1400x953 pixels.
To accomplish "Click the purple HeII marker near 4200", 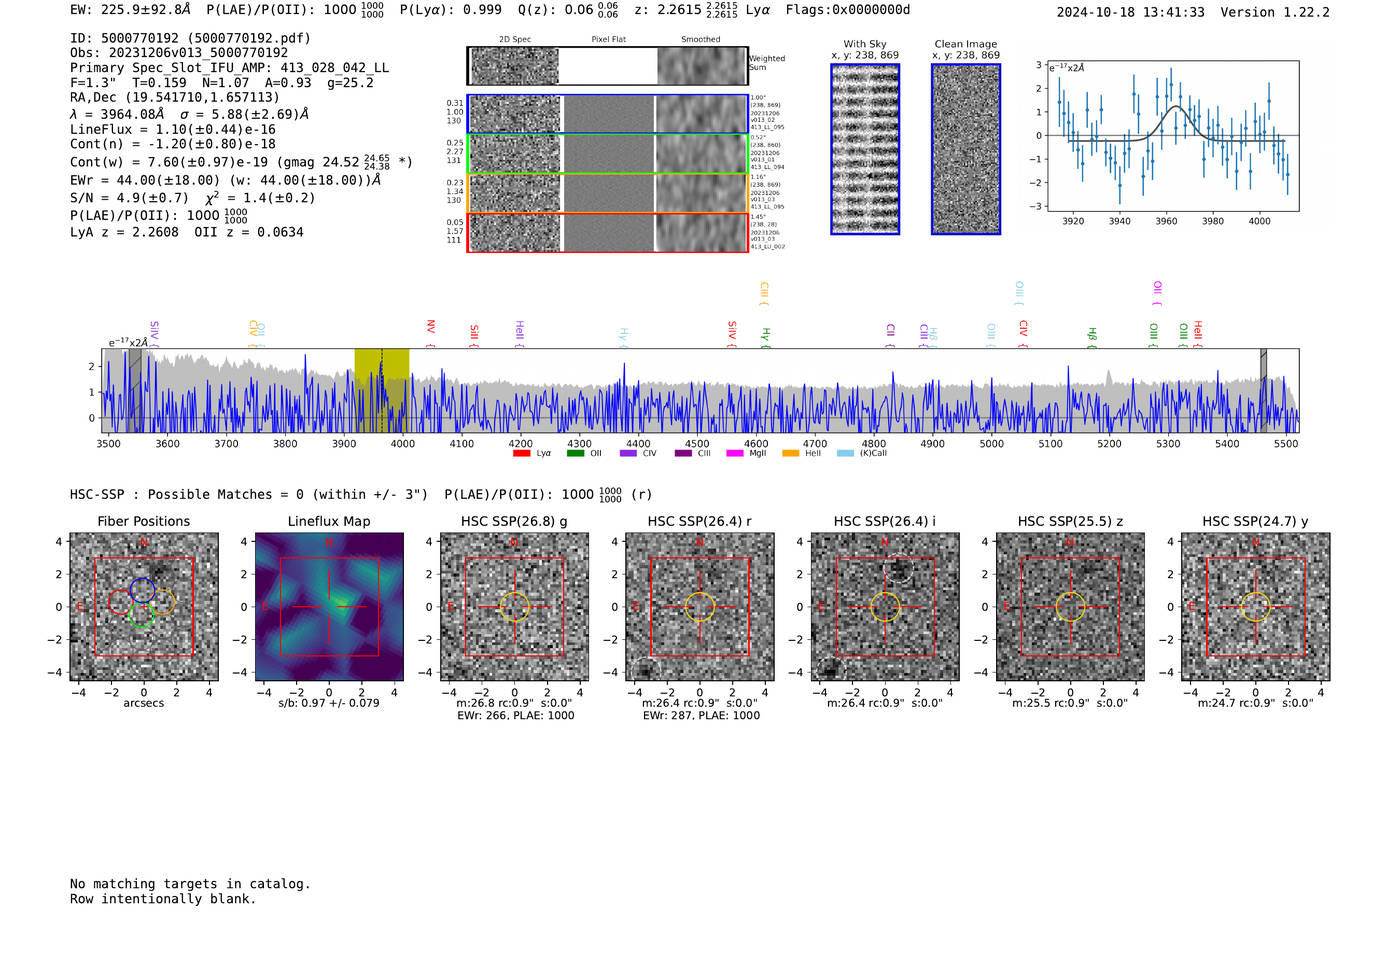I will pyautogui.click(x=519, y=333).
